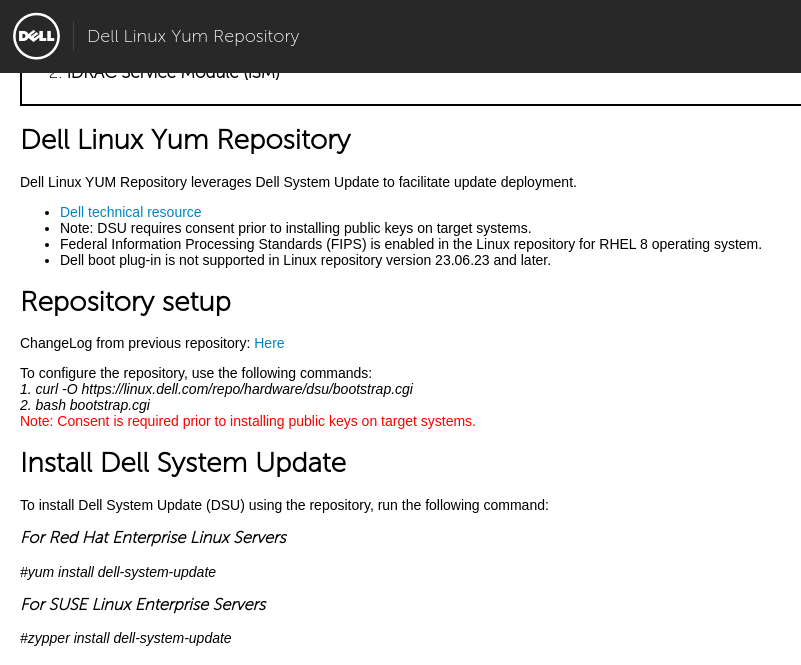Click the Install Dell System Update heading

[x=183, y=463]
